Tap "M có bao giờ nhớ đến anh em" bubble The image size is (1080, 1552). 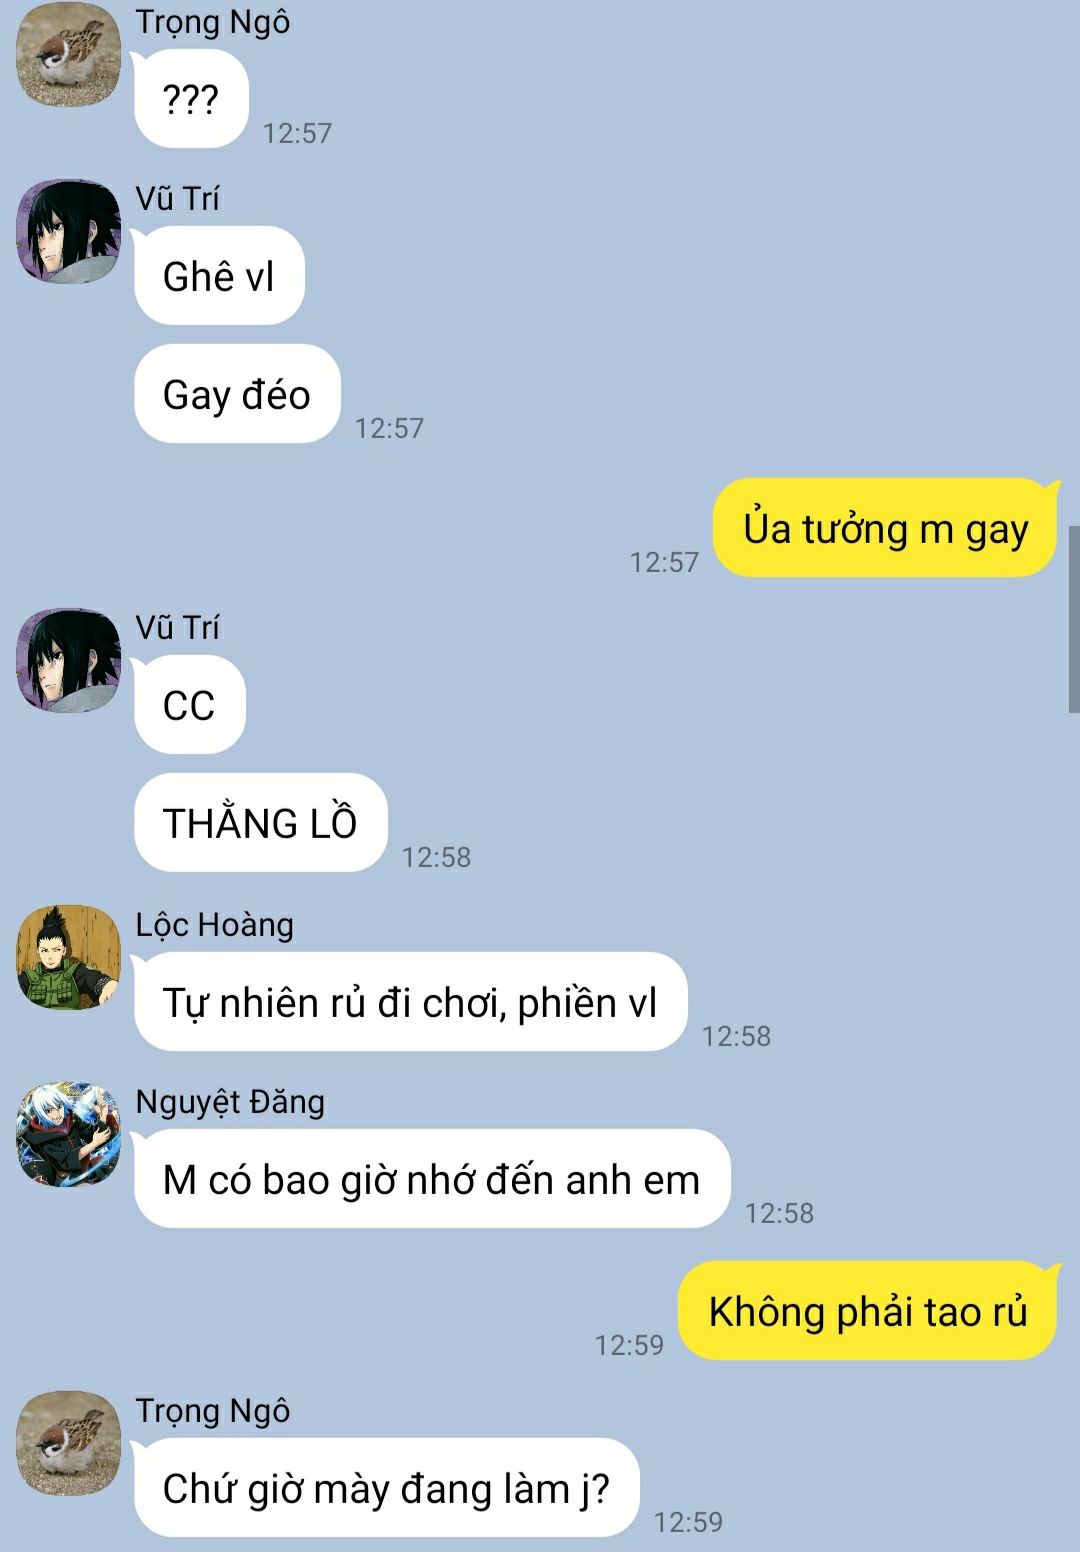[432, 1179]
